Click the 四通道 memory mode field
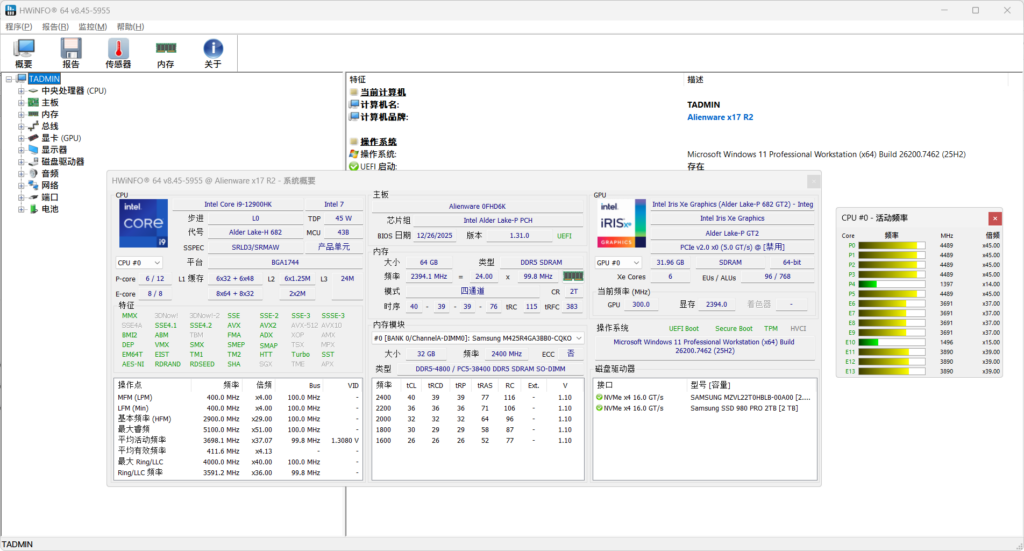Viewport: 1024px width, 551px height. tap(472, 291)
